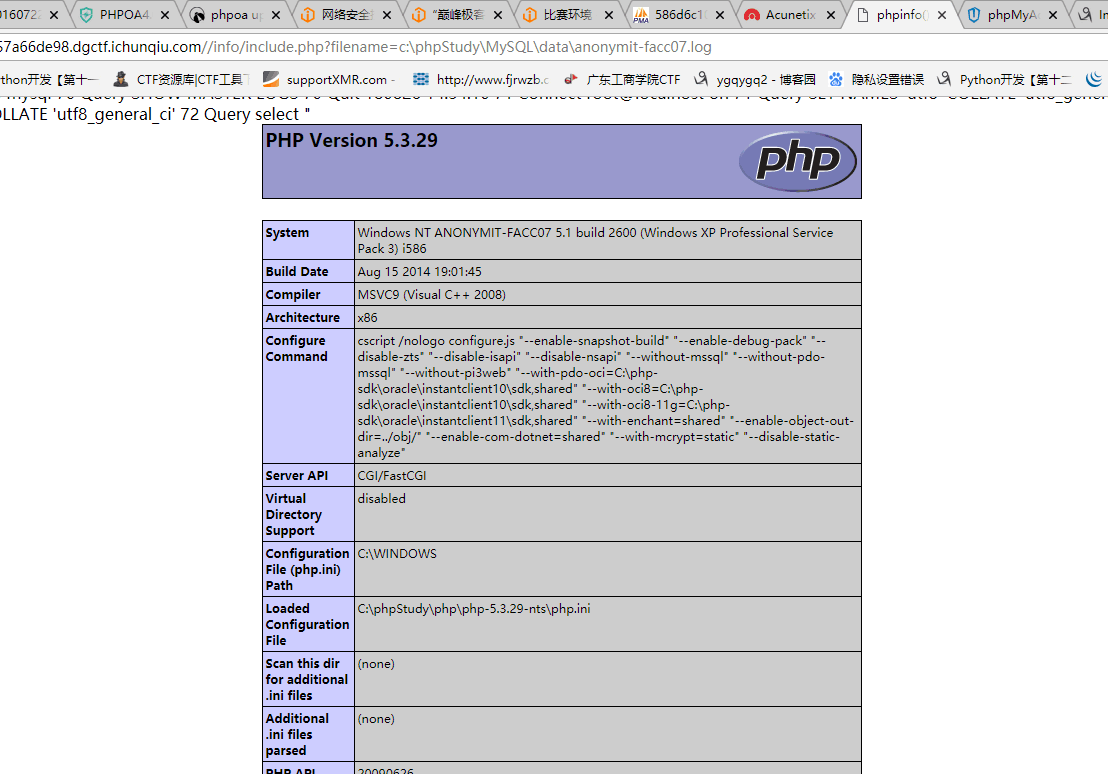This screenshot has width=1108, height=774.
Task: Open the Acunetix tab
Action: [789, 15]
